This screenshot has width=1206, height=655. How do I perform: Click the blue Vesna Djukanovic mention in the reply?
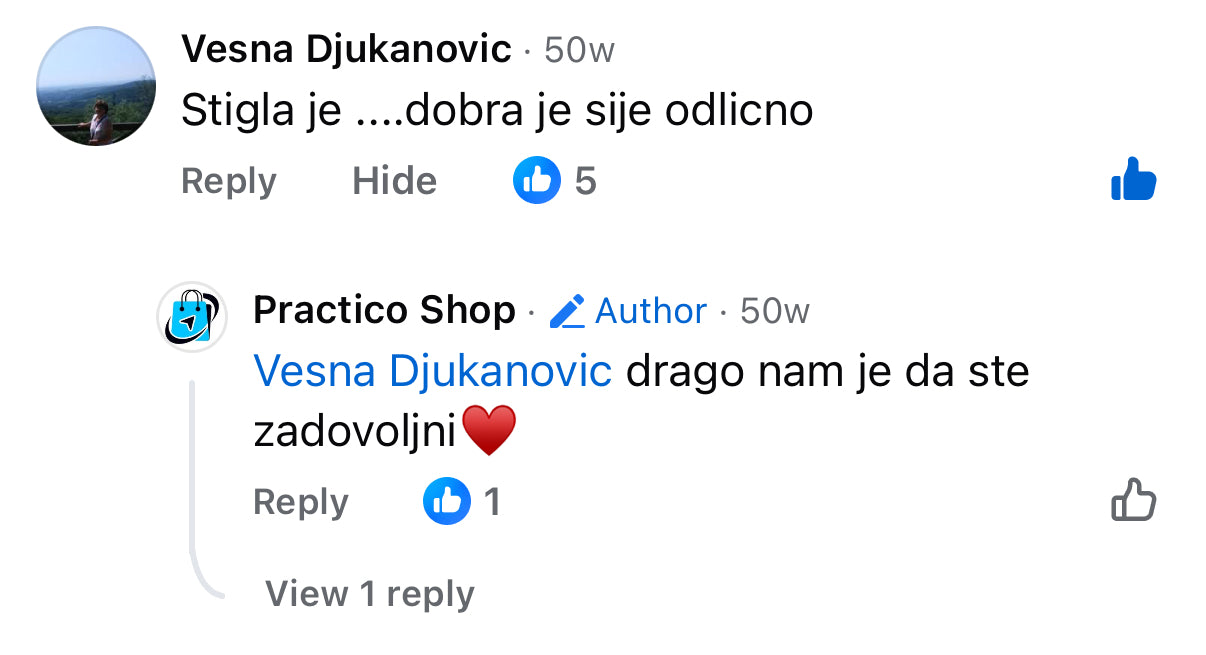(x=433, y=372)
